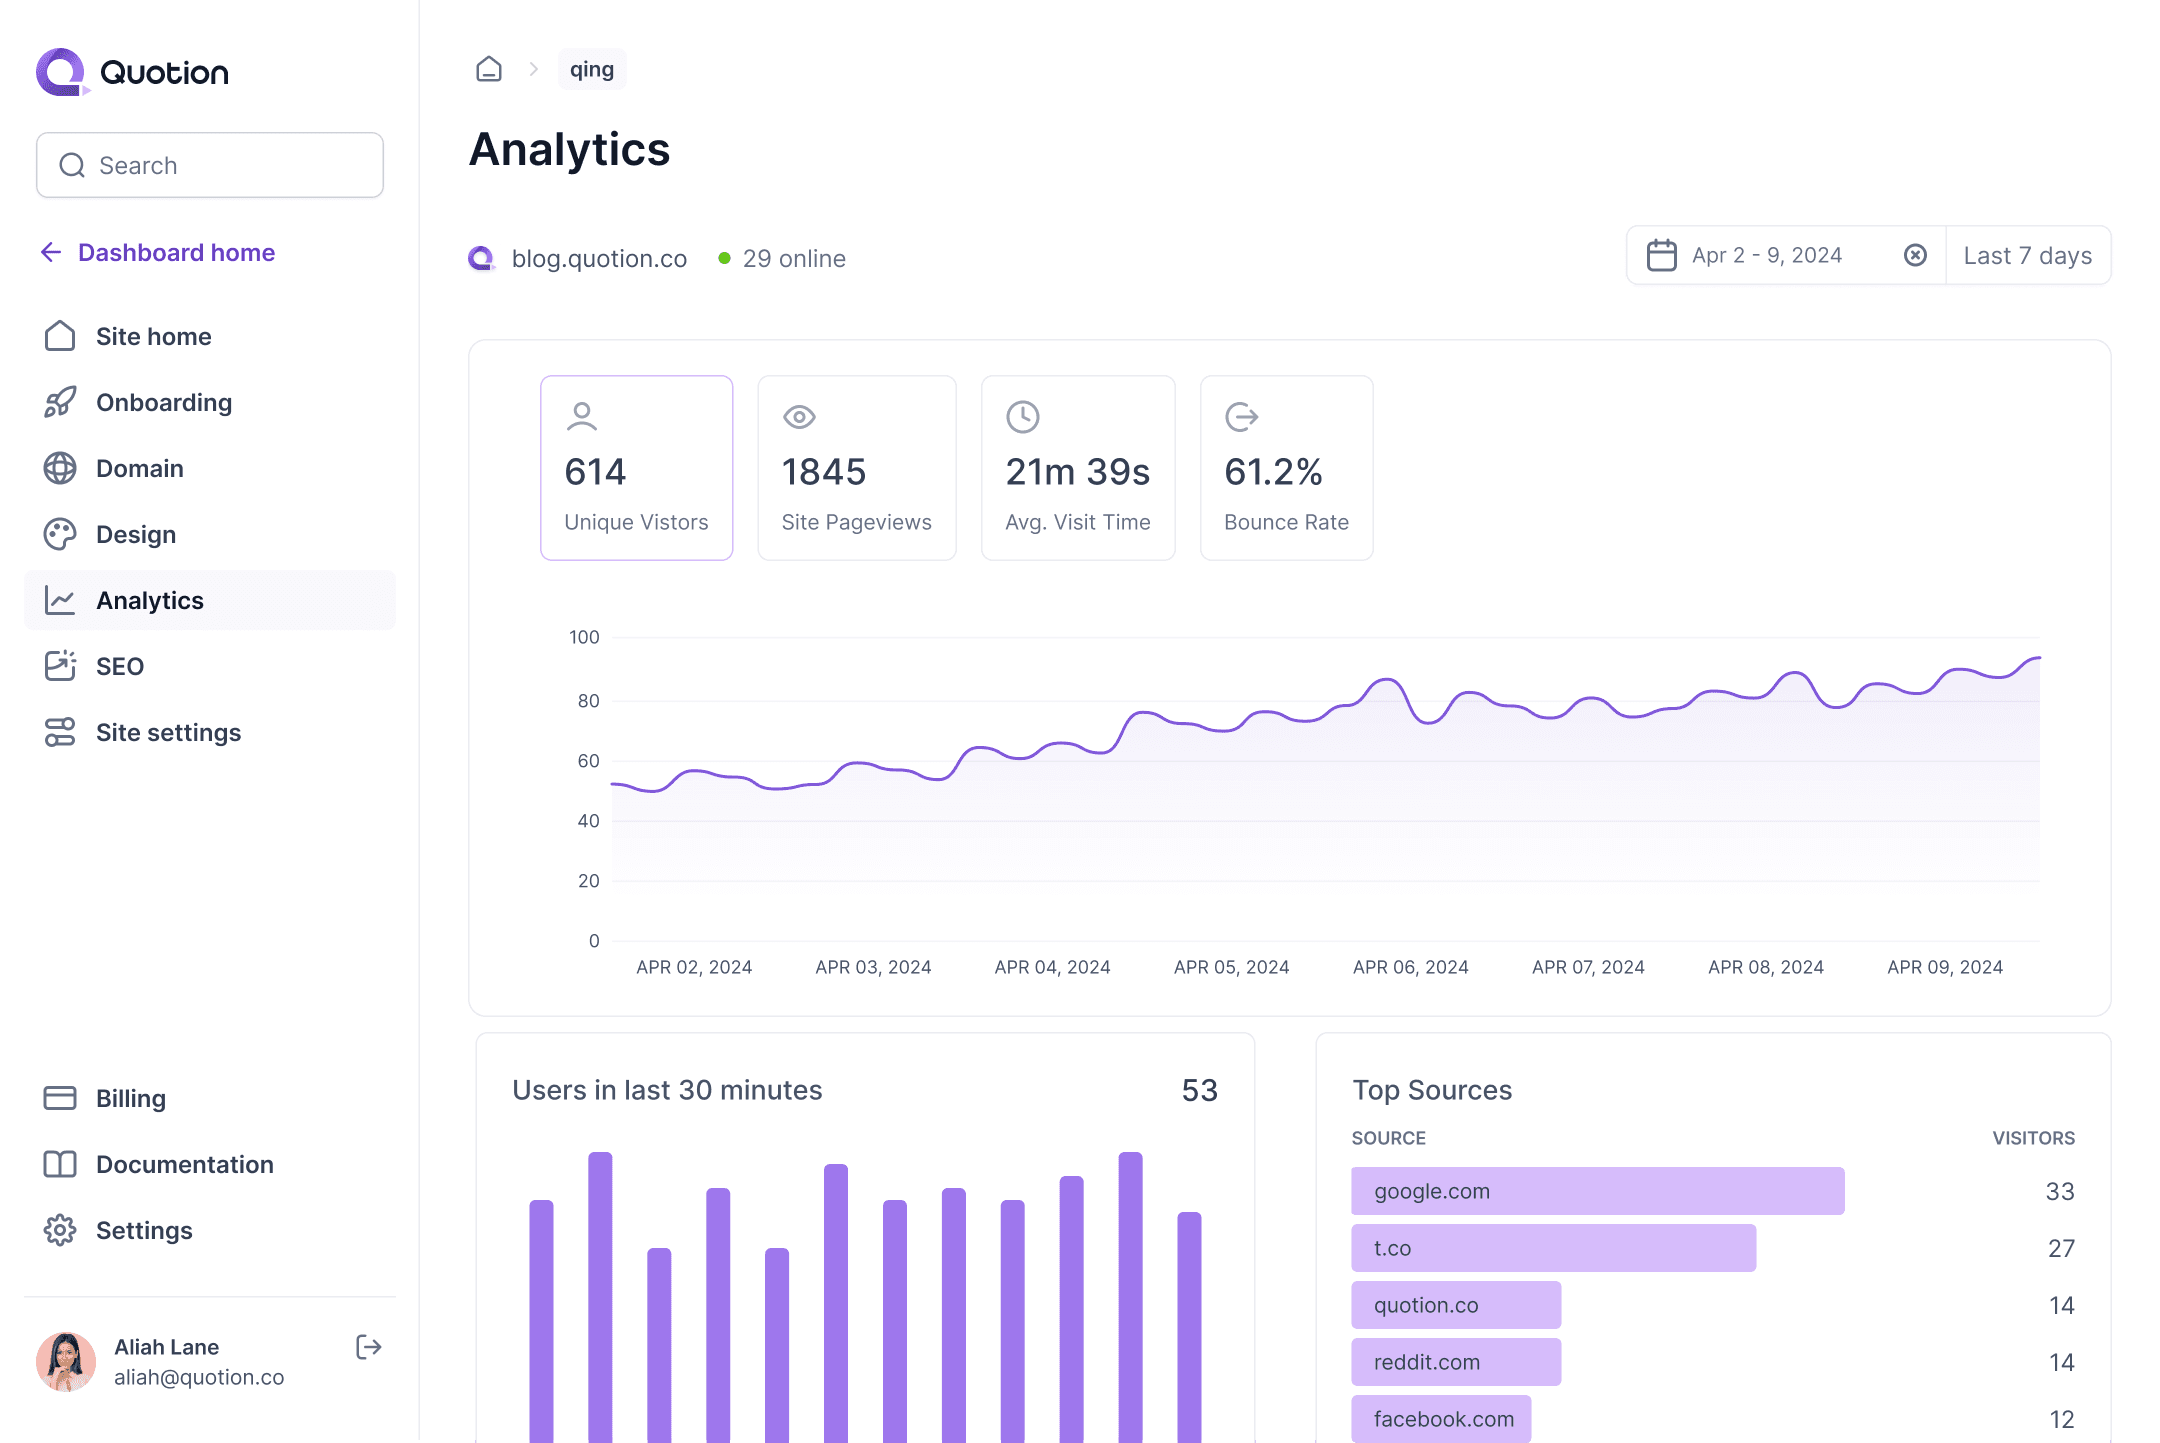Open Design via the palette icon
This screenshot has height=1443, width=2160.
coord(60,534)
